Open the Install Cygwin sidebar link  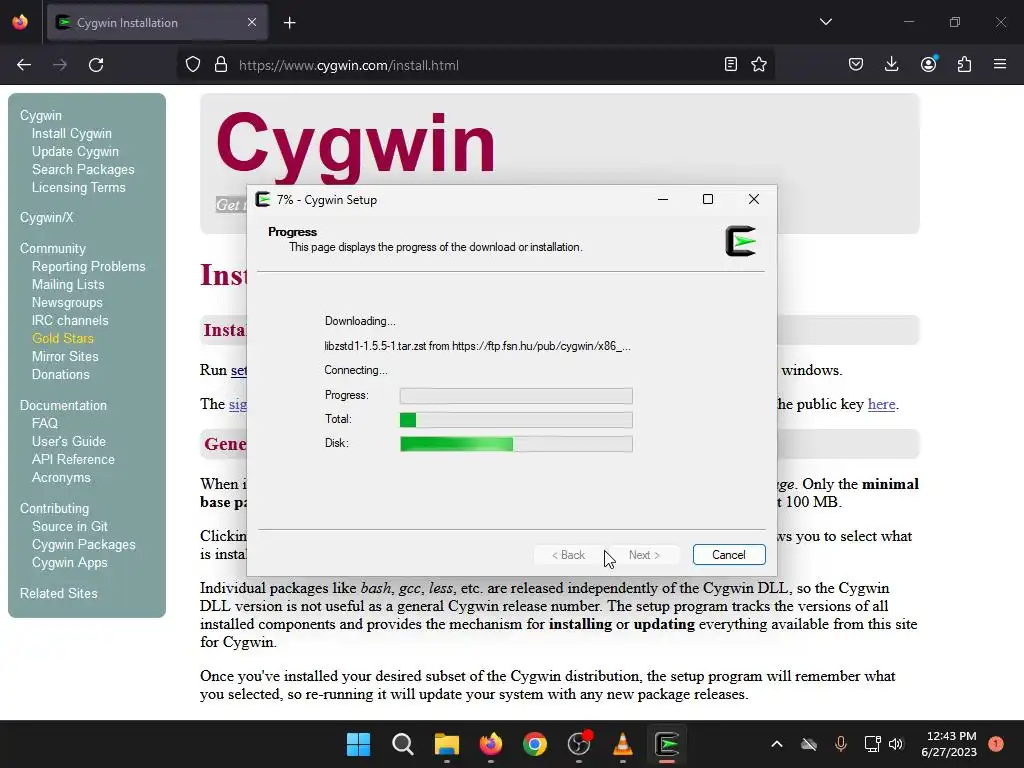tap(72, 133)
